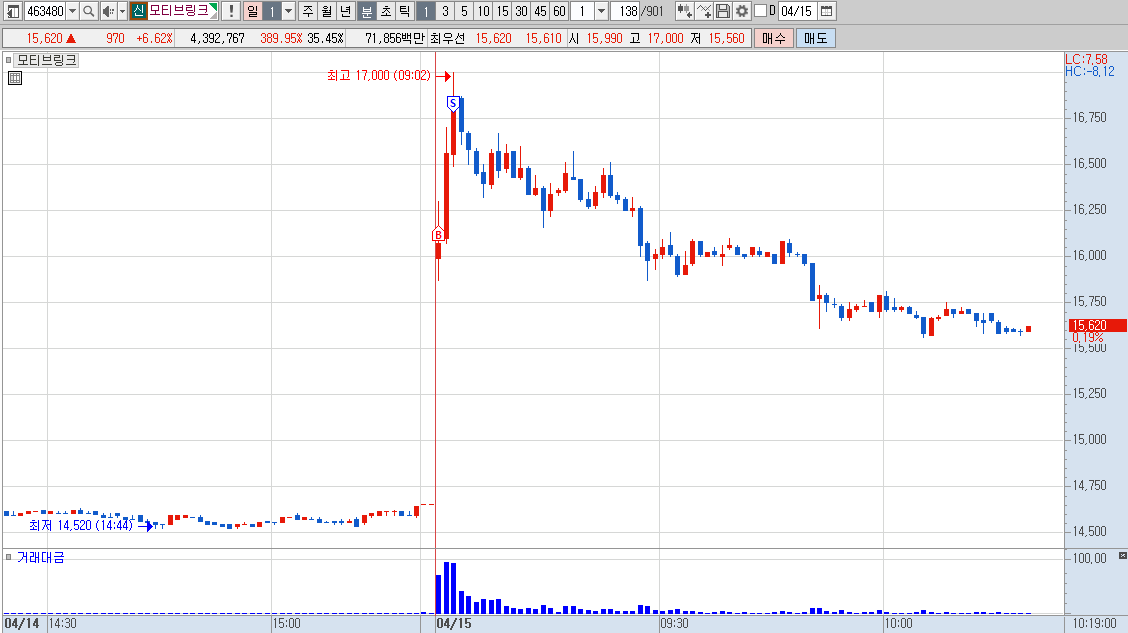This screenshot has height=633, width=1128.
Task: Toggle the D checkbox beside the date
Action: click(x=760, y=11)
